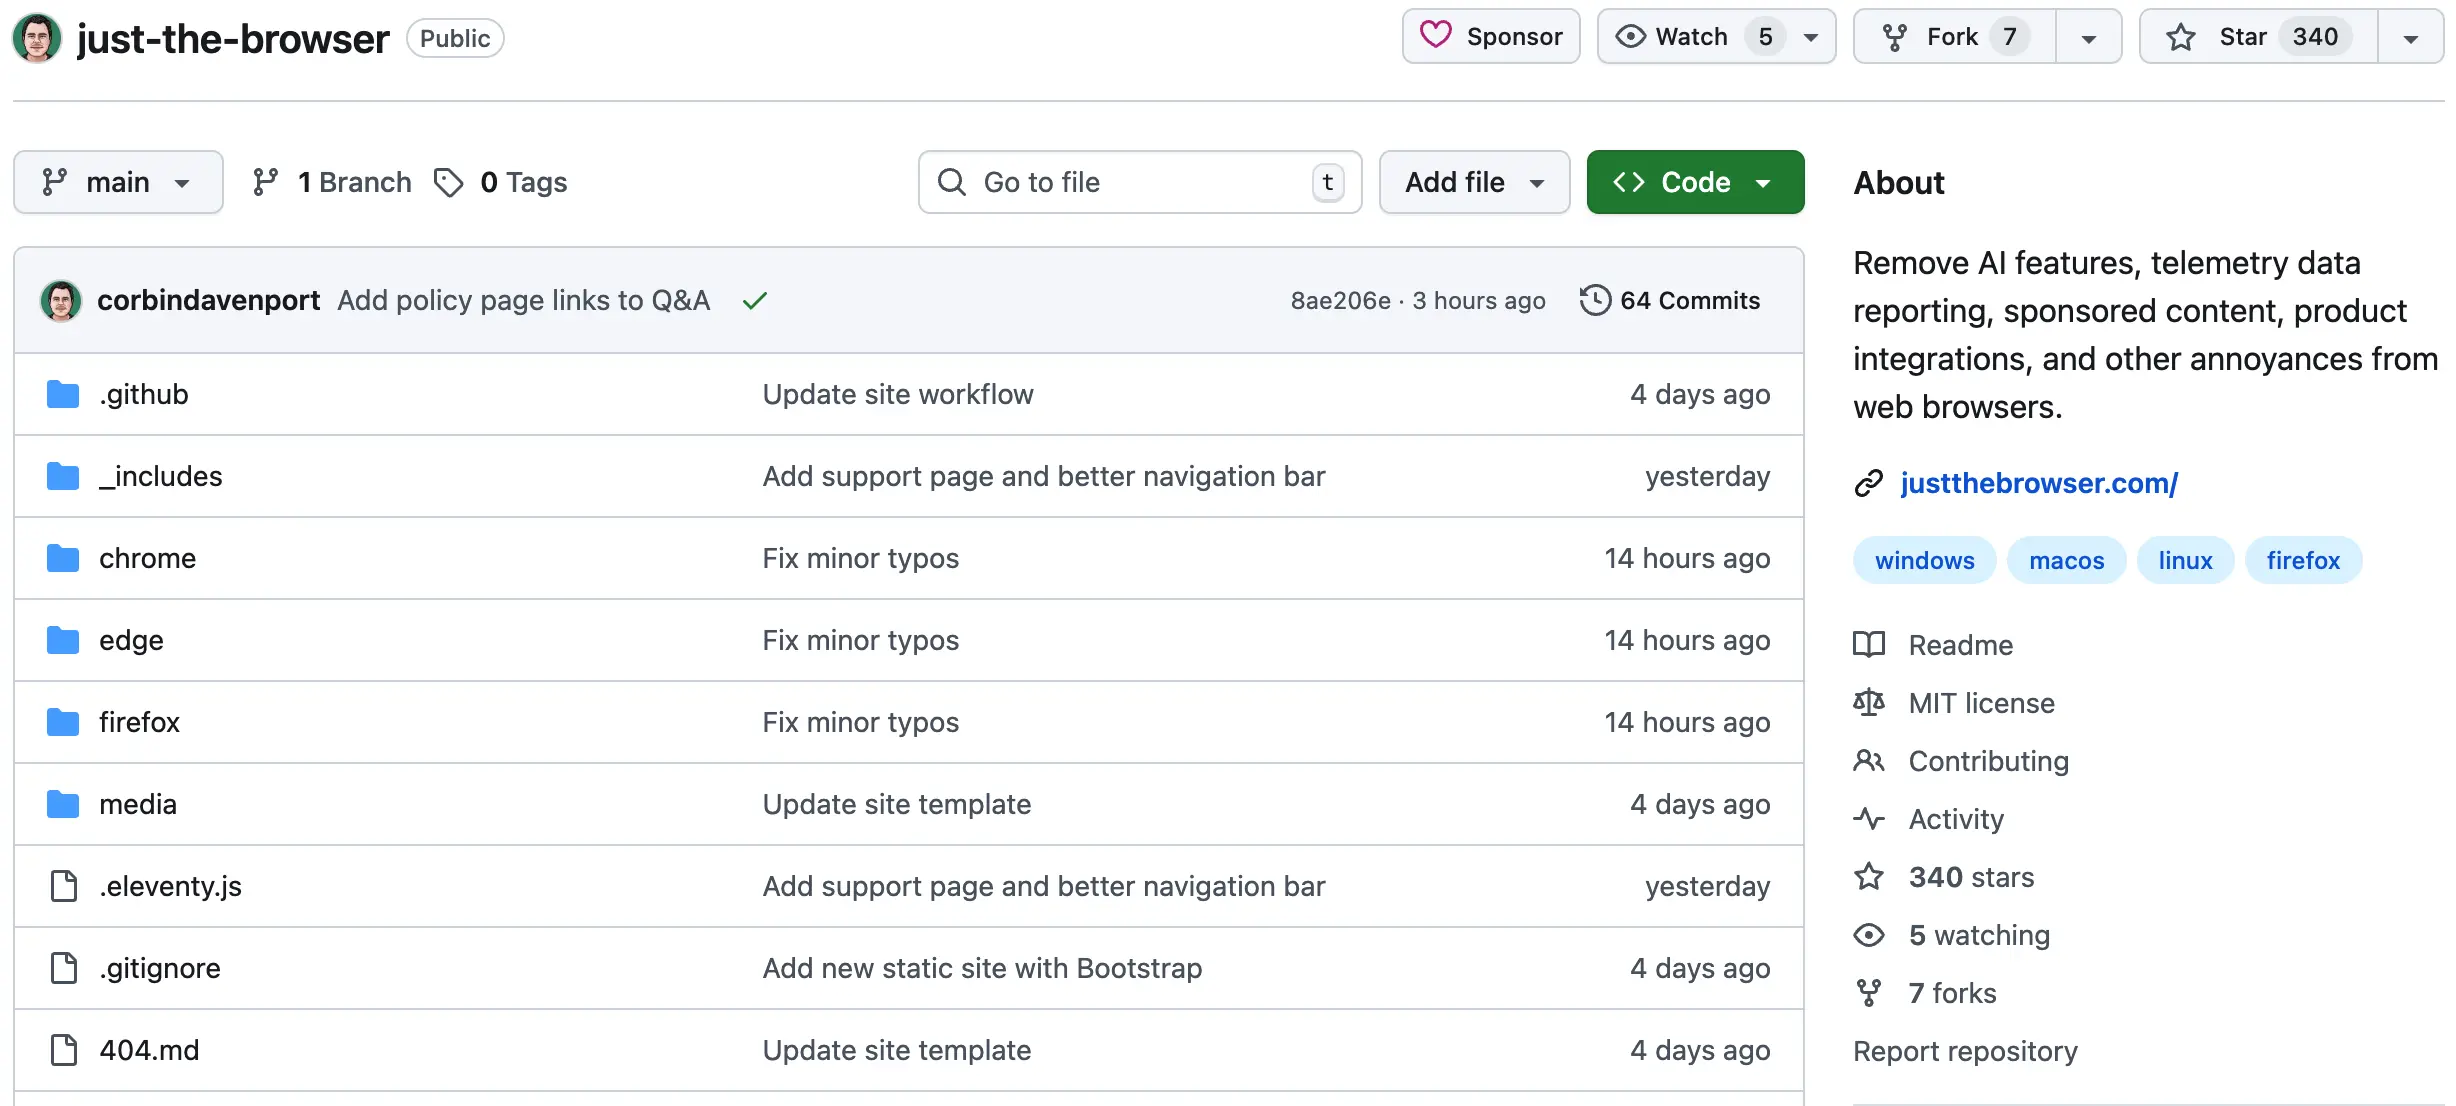
Task: Open the Star lists dropdown arrow
Action: [2410, 38]
